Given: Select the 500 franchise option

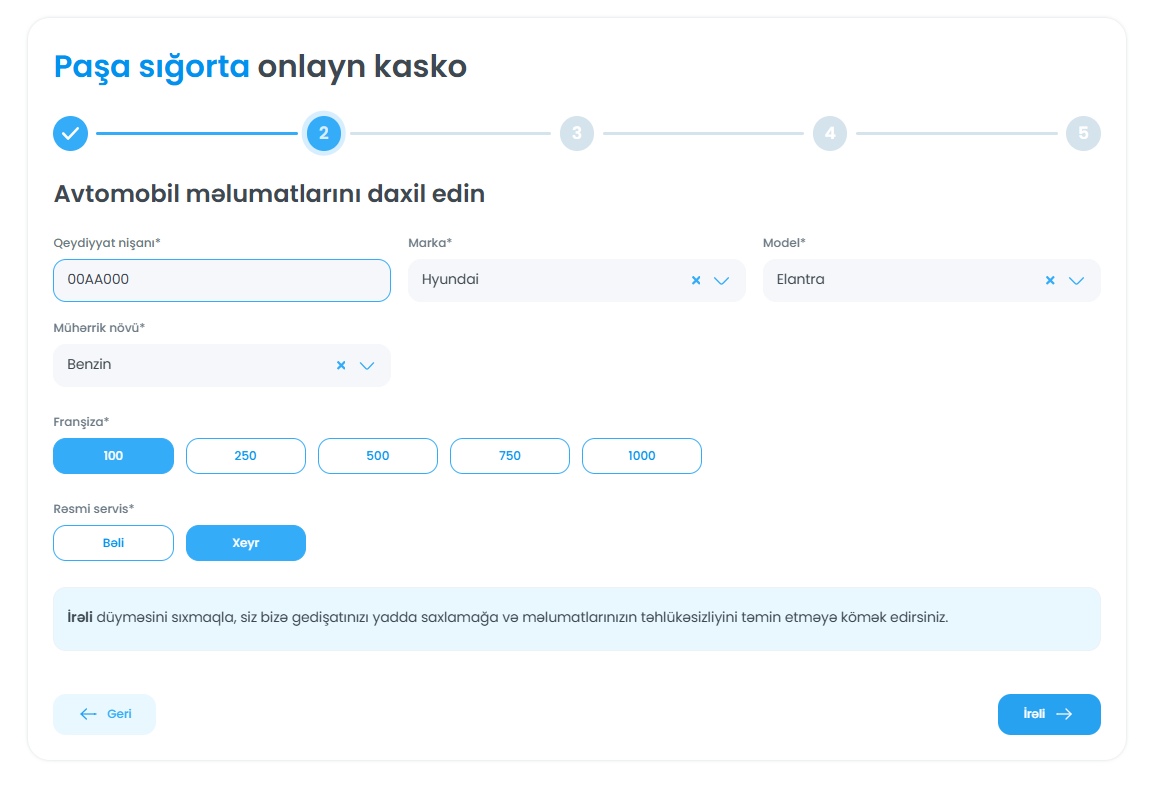Looking at the screenshot, I should point(377,456).
